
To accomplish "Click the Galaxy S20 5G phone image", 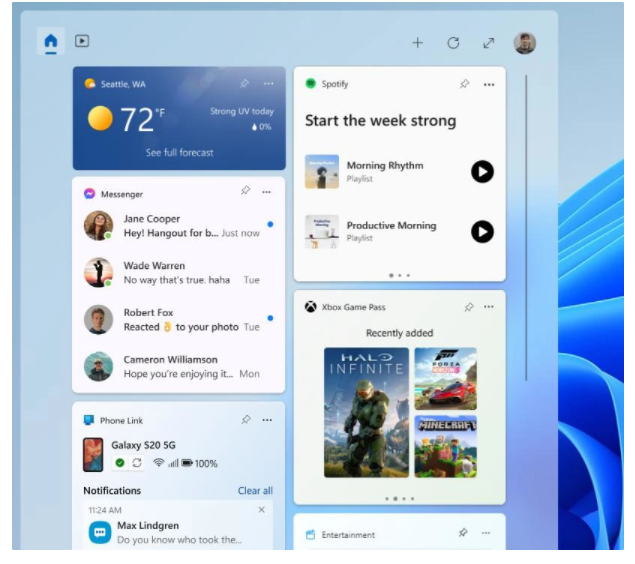I will pos(93,455).
